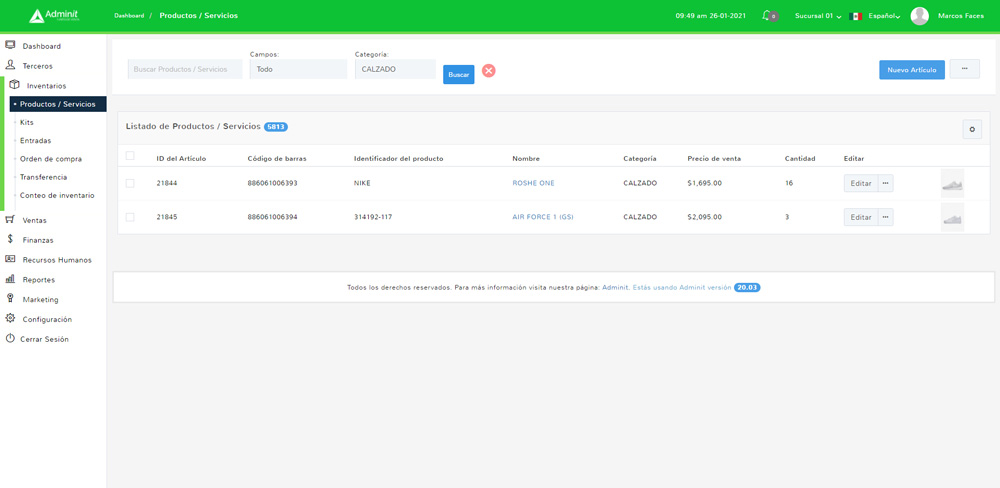Click the Finanzas dollar icon
1000x488 pixels.
[x=10, y=240]
